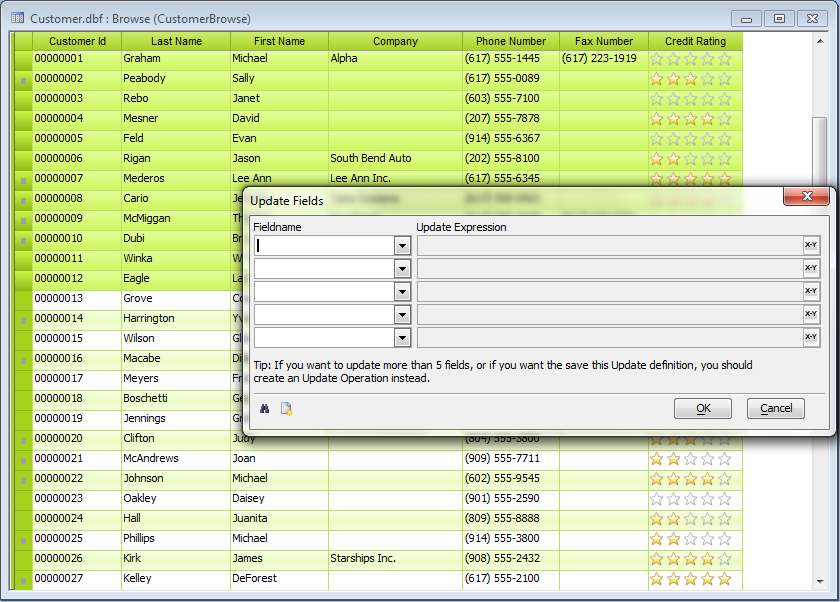Image resolution: width=840 pixels, height=602 pixels.
Task: Click phone number (914) 555-3800
Action: [502, 538]
